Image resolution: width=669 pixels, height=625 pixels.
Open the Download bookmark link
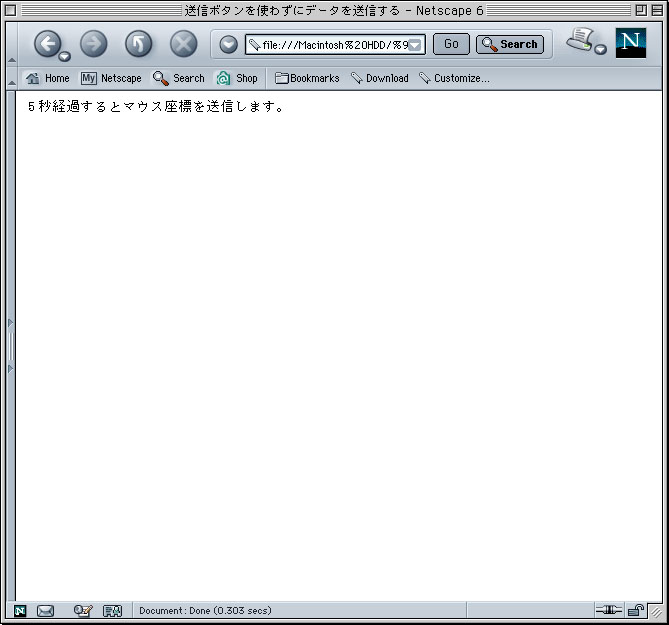coord(380,78)
